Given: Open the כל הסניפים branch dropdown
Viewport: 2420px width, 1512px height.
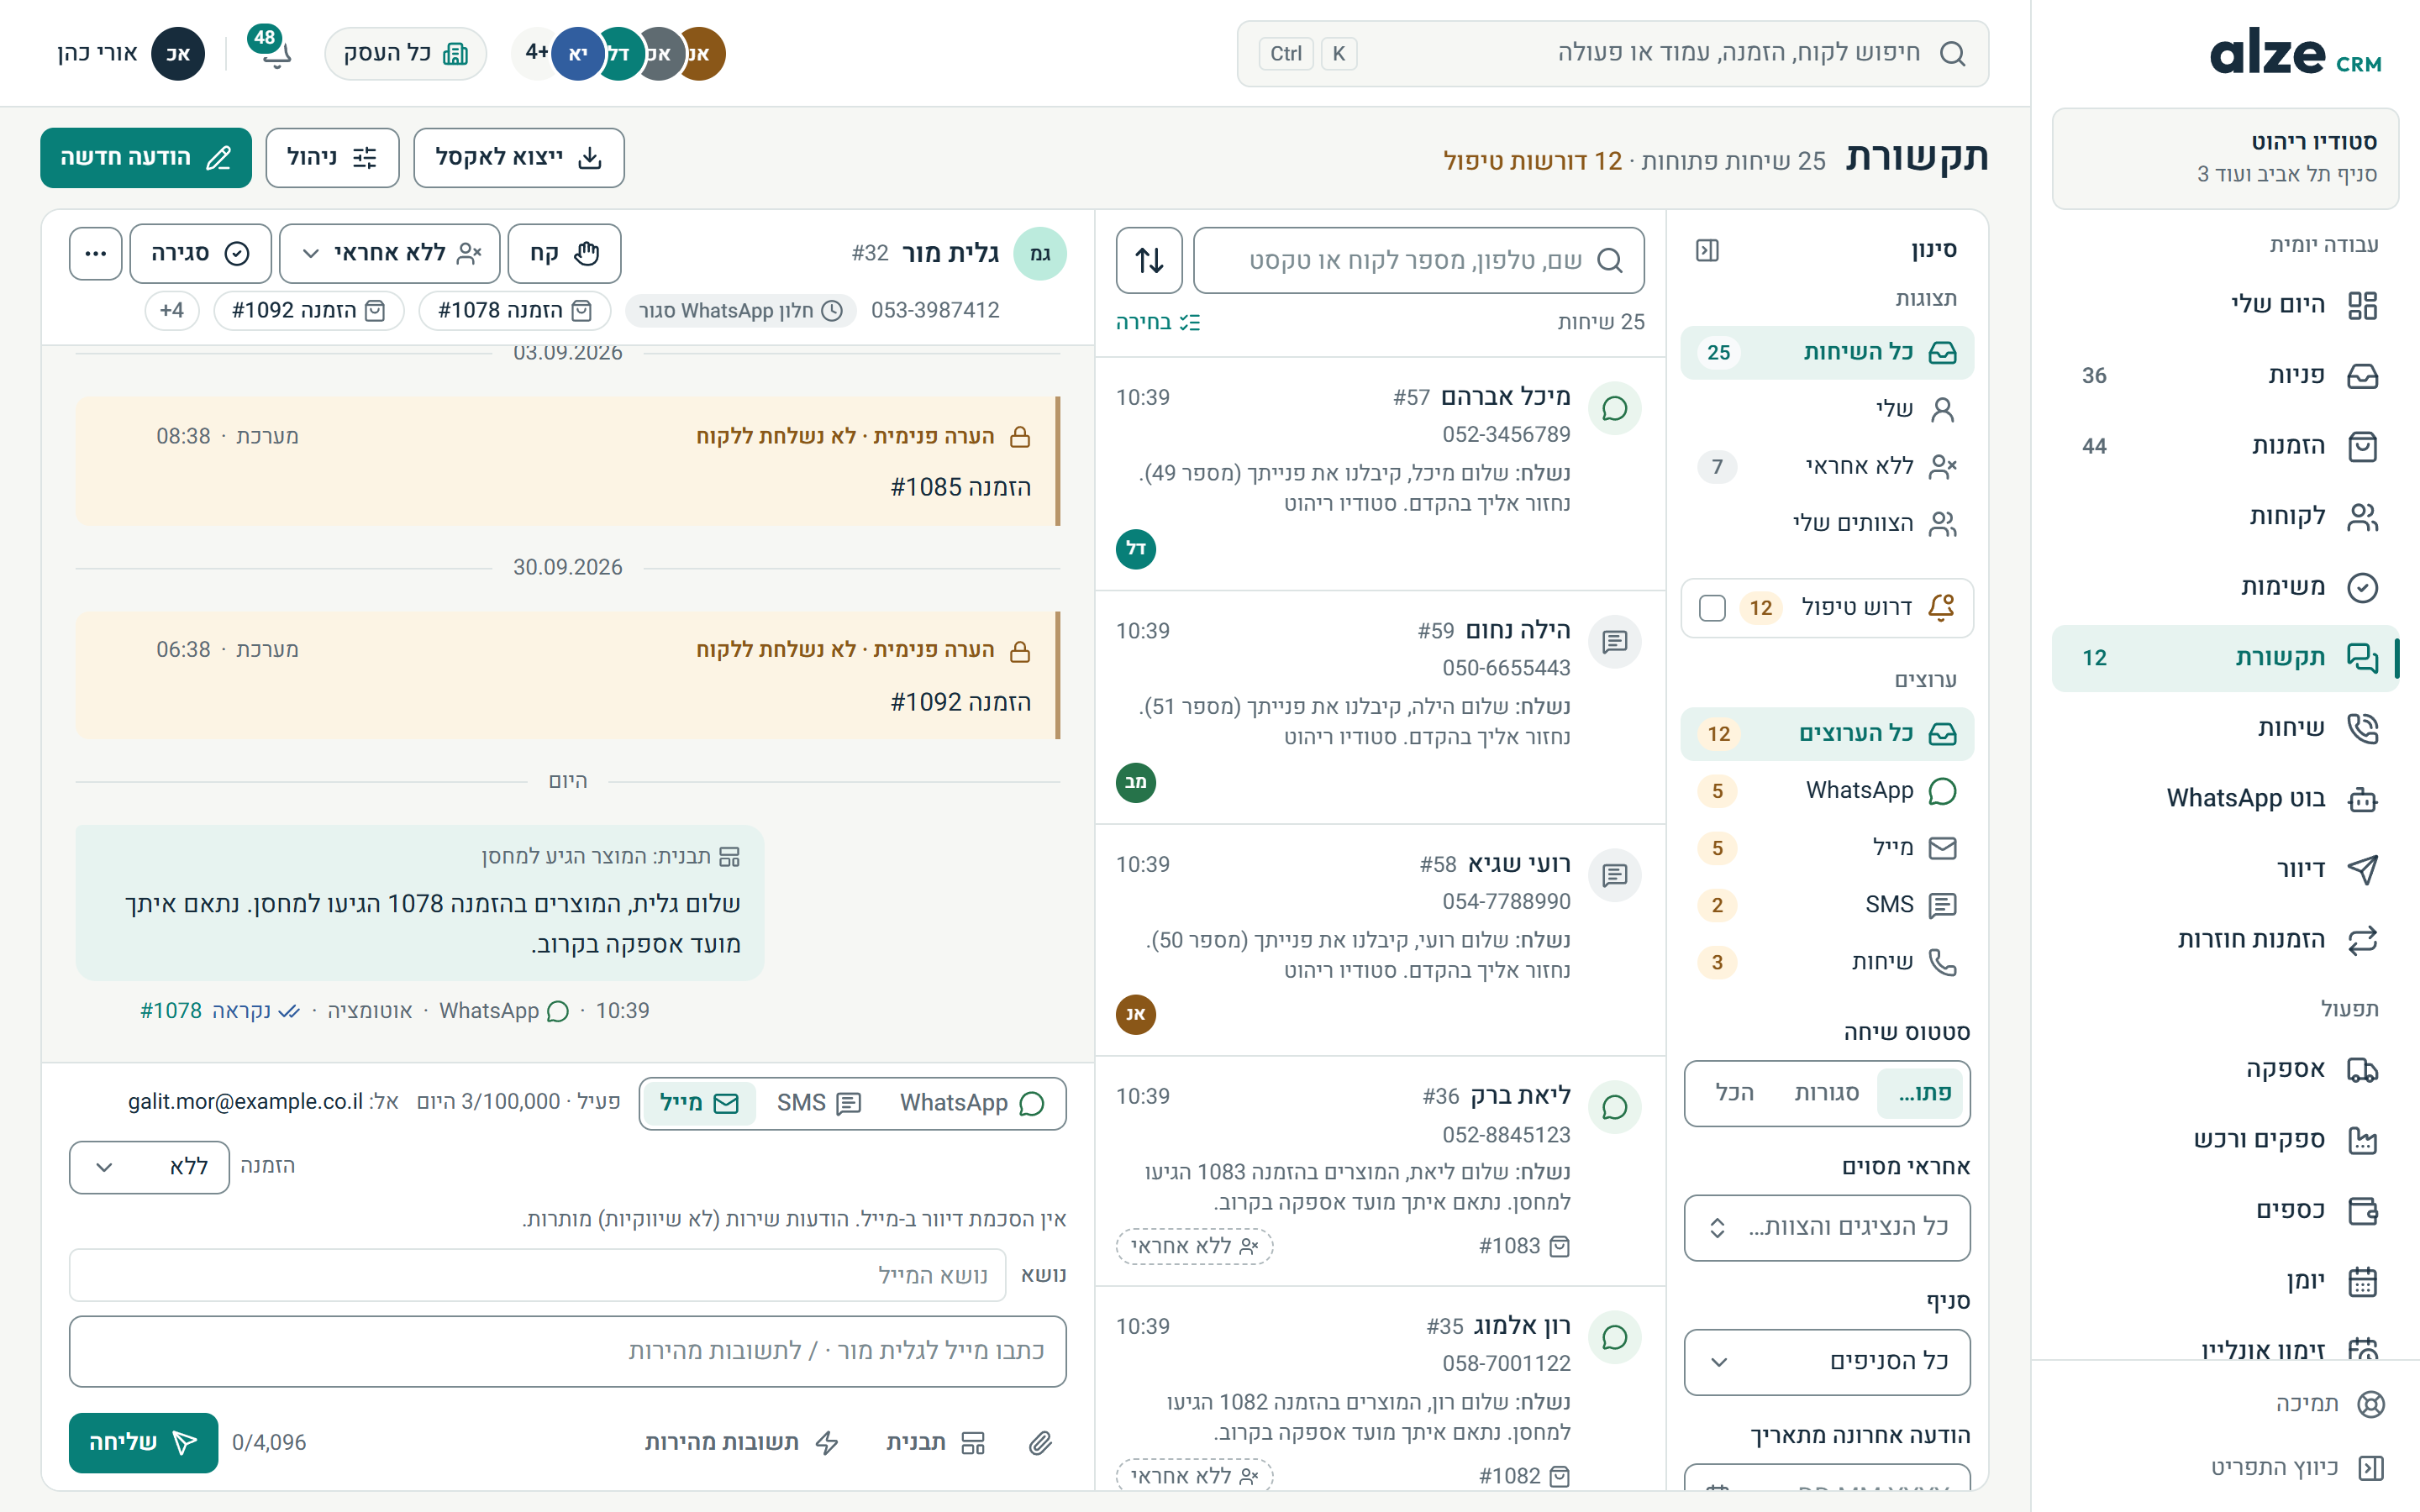Looking at the screenshot, I should pyautogui.click(x=1827, y=1361).
